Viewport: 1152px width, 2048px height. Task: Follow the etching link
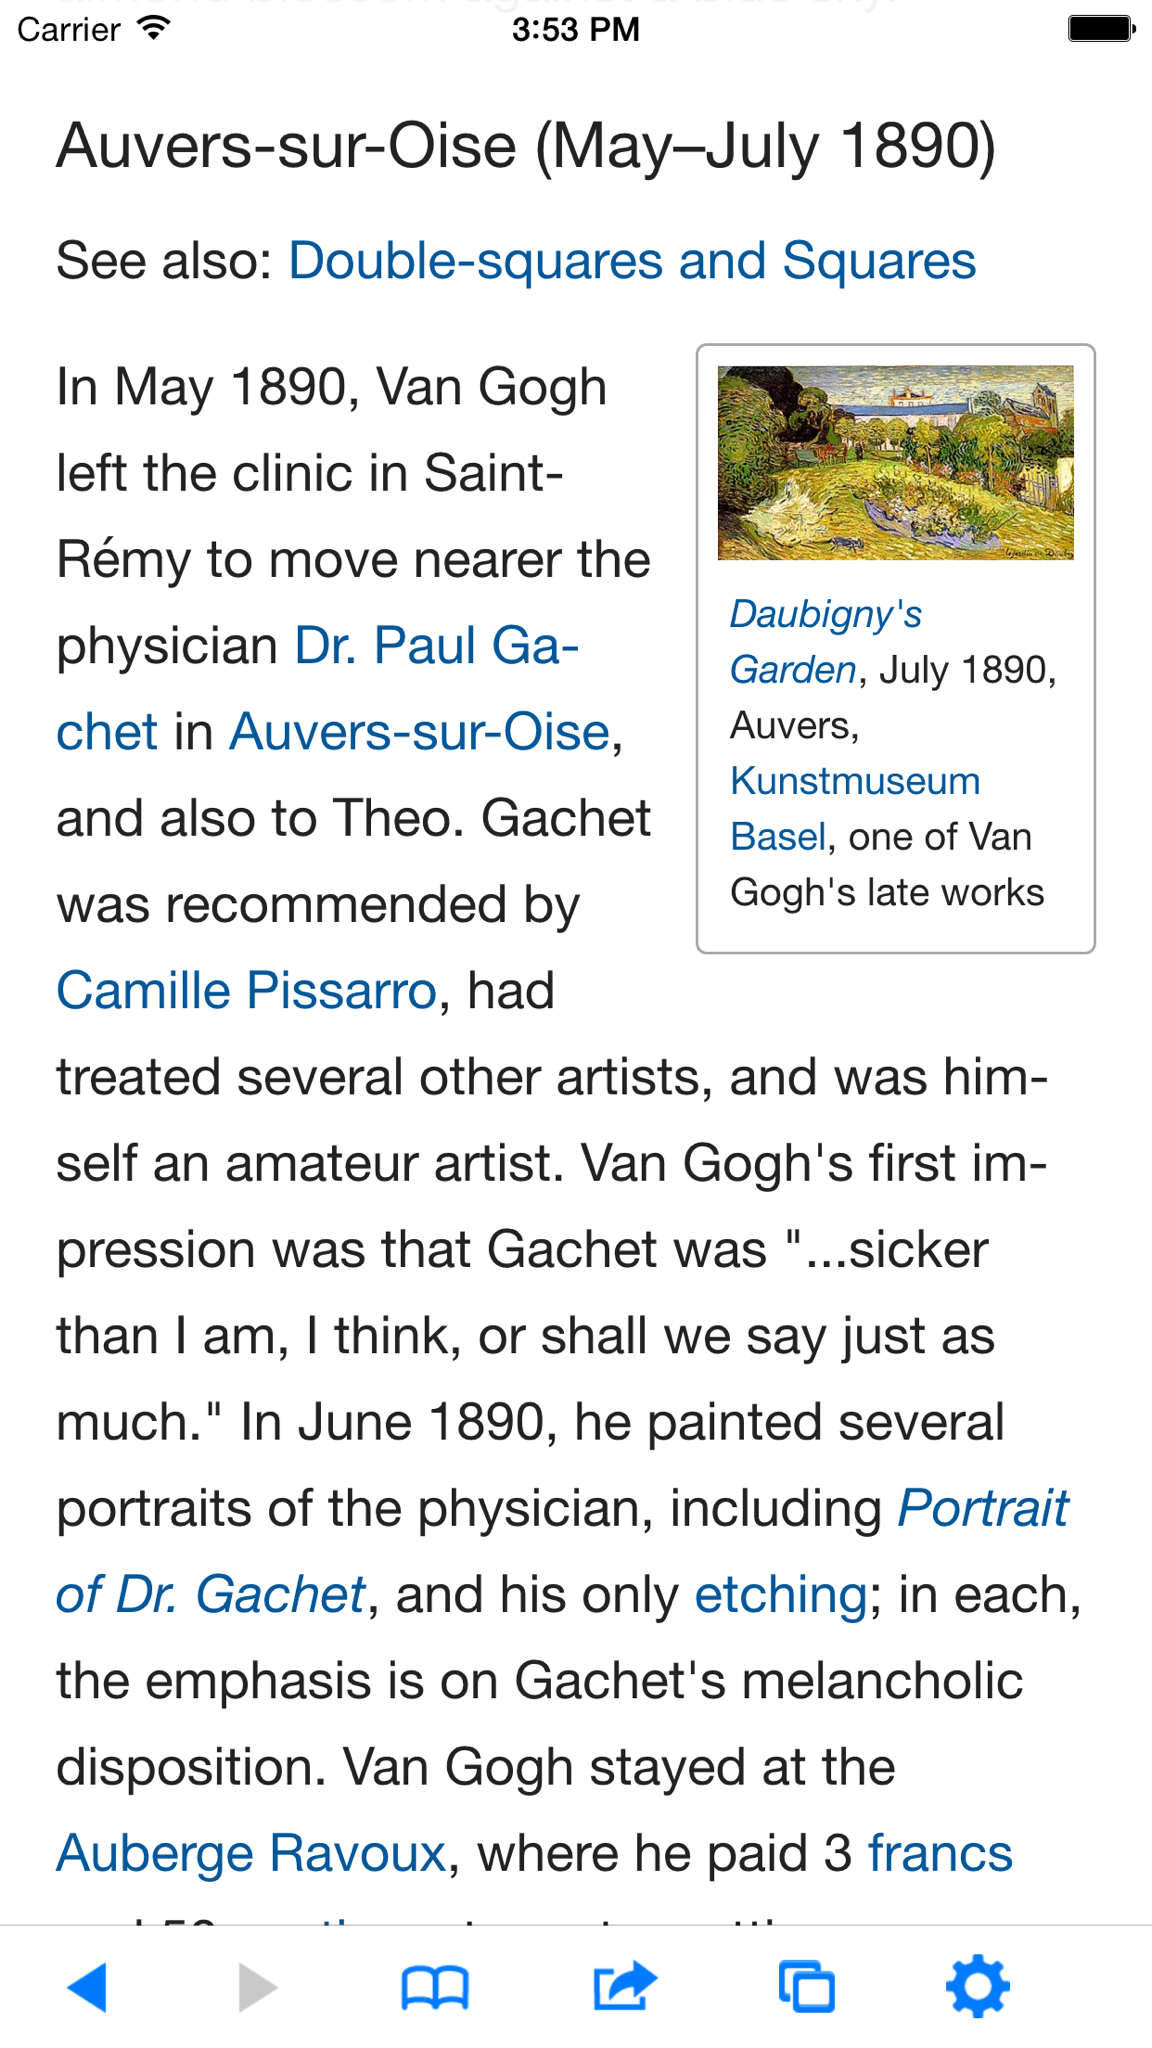781,1594
